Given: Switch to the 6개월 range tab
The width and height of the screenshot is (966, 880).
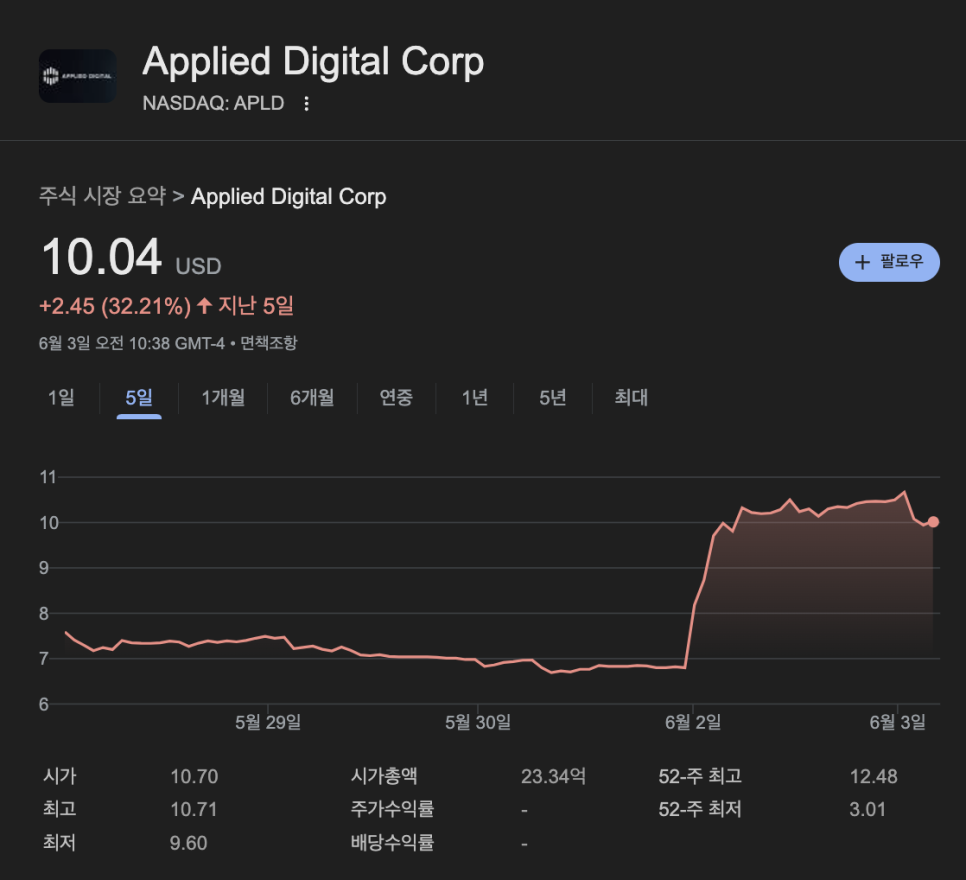Looking at the screenshot, I should click(312, 397).
